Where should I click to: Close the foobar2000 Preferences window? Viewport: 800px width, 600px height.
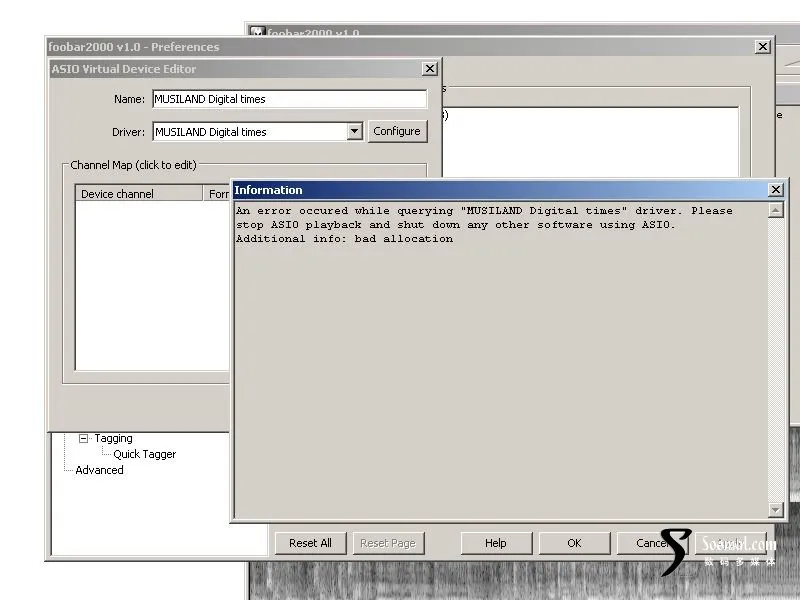pyautogui.click(x=762, y=47)
